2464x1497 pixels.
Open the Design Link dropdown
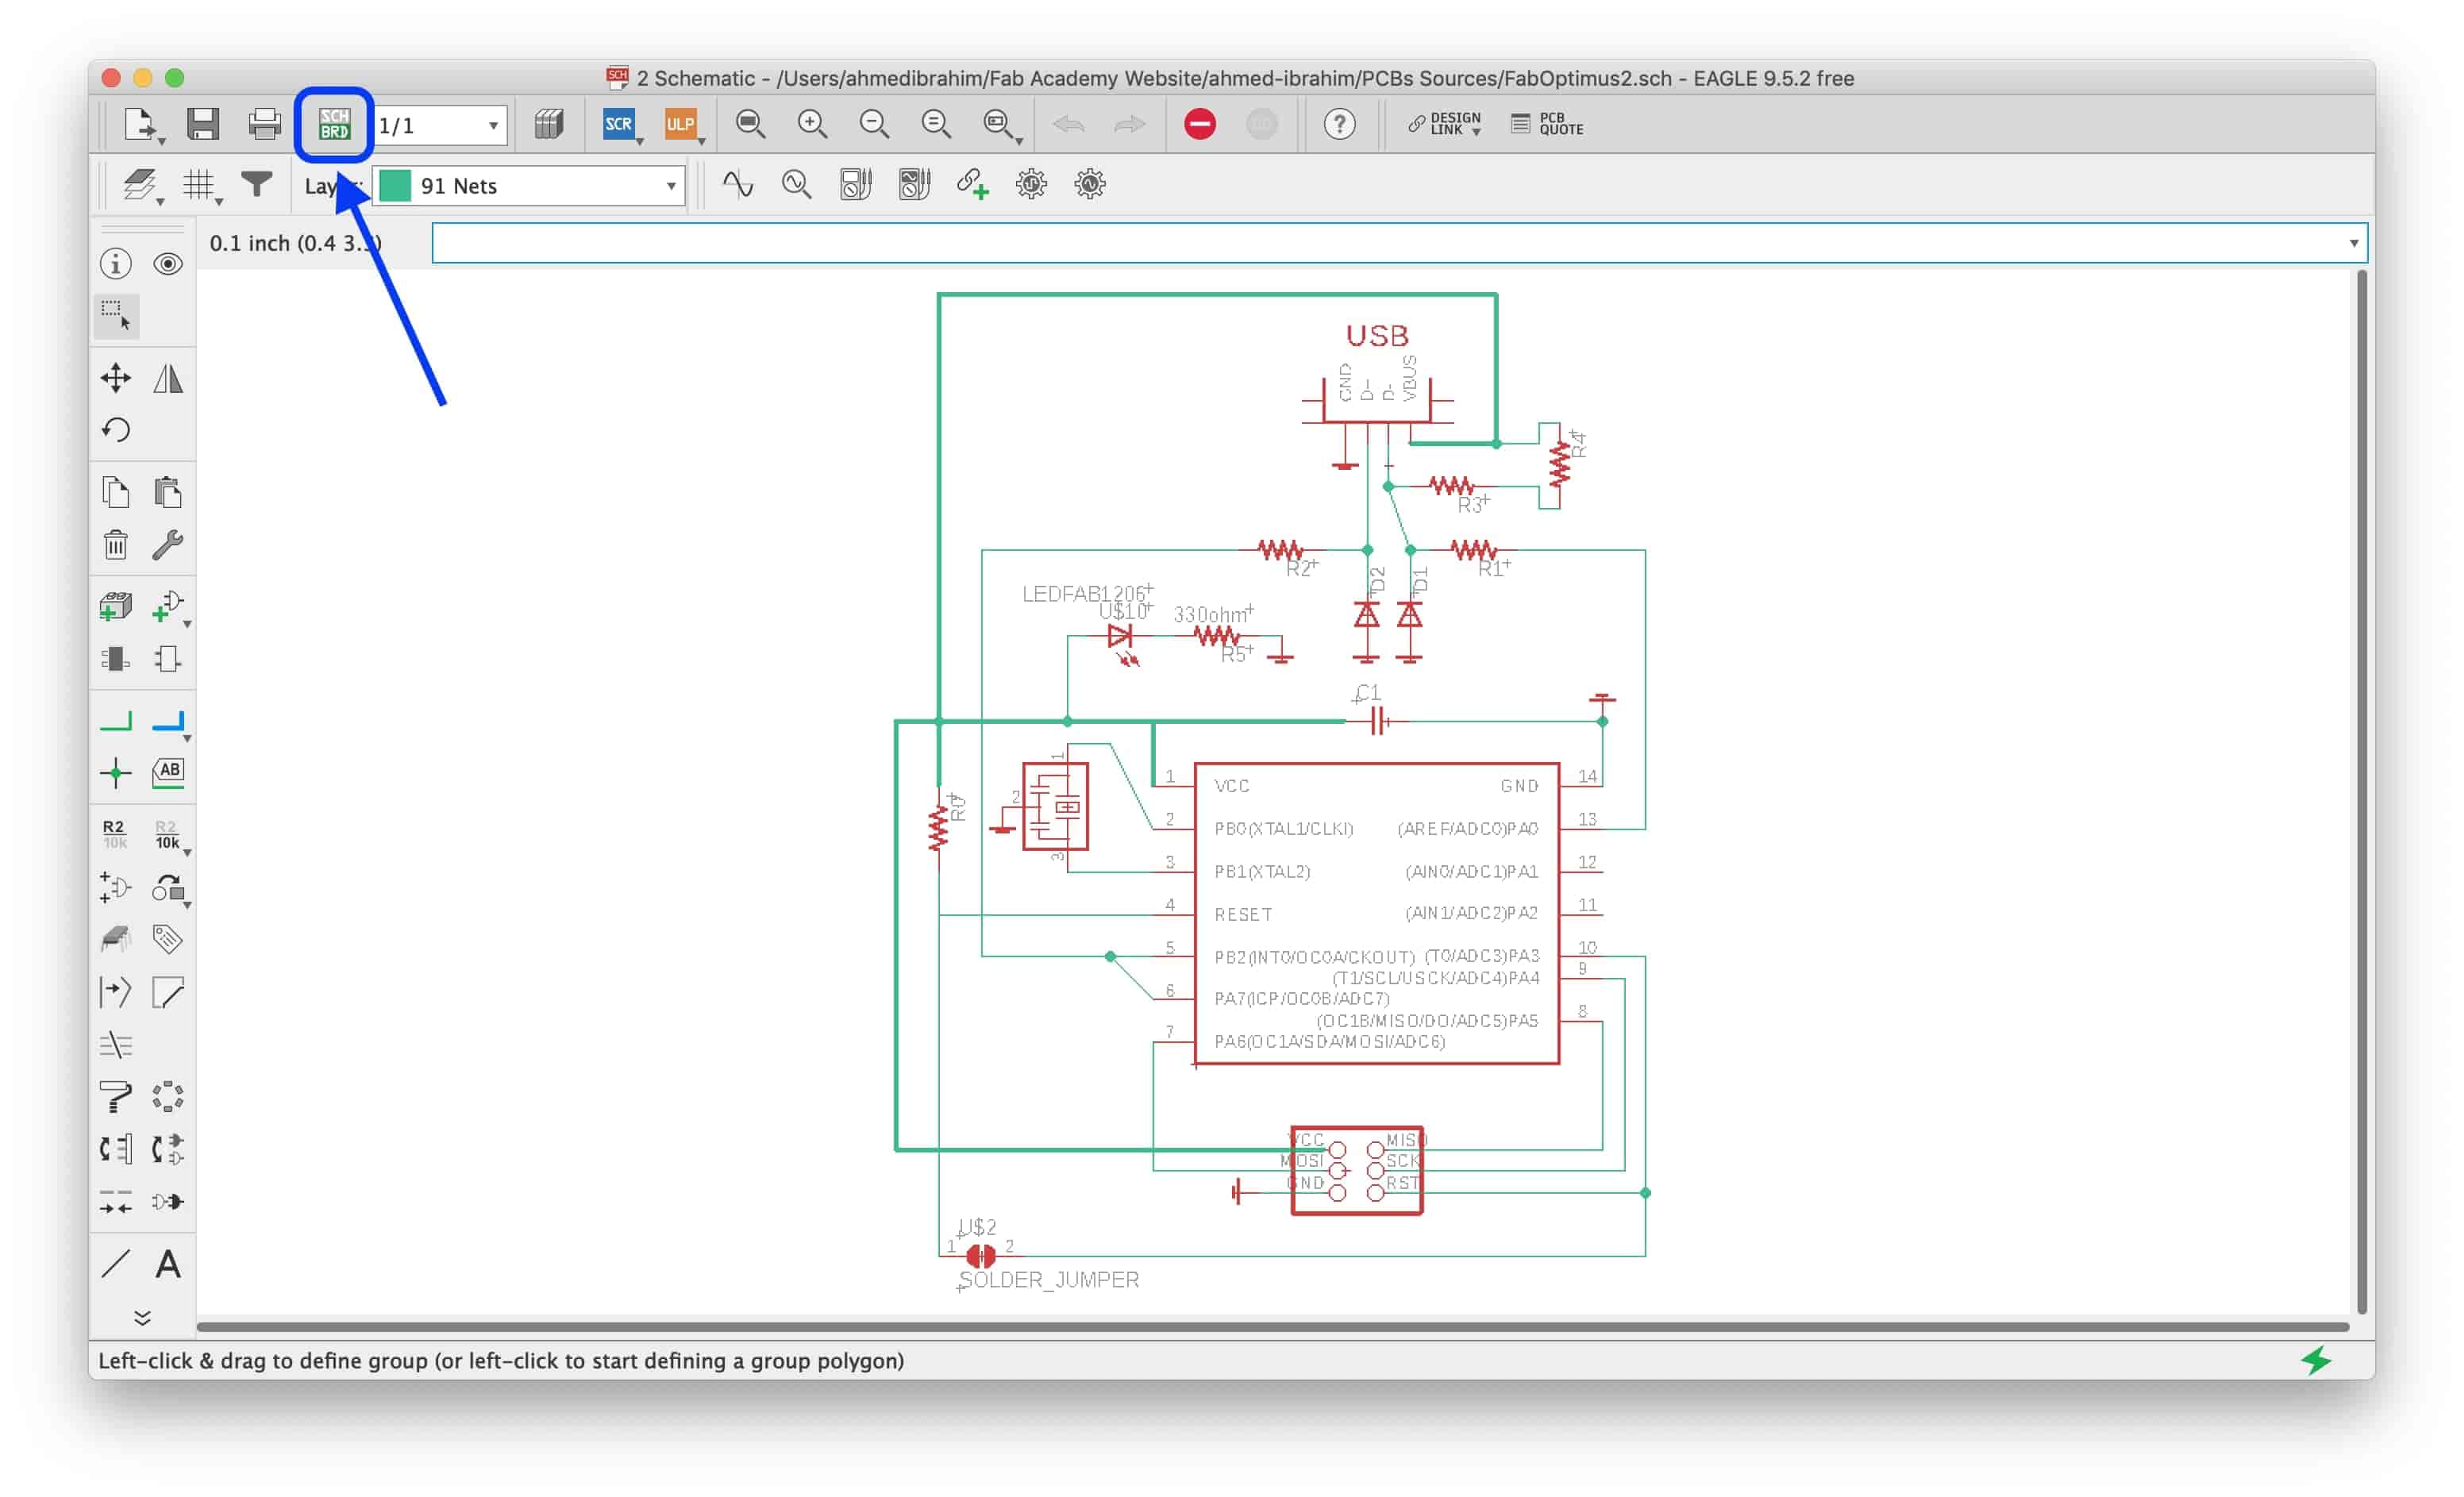point(1445,124)
